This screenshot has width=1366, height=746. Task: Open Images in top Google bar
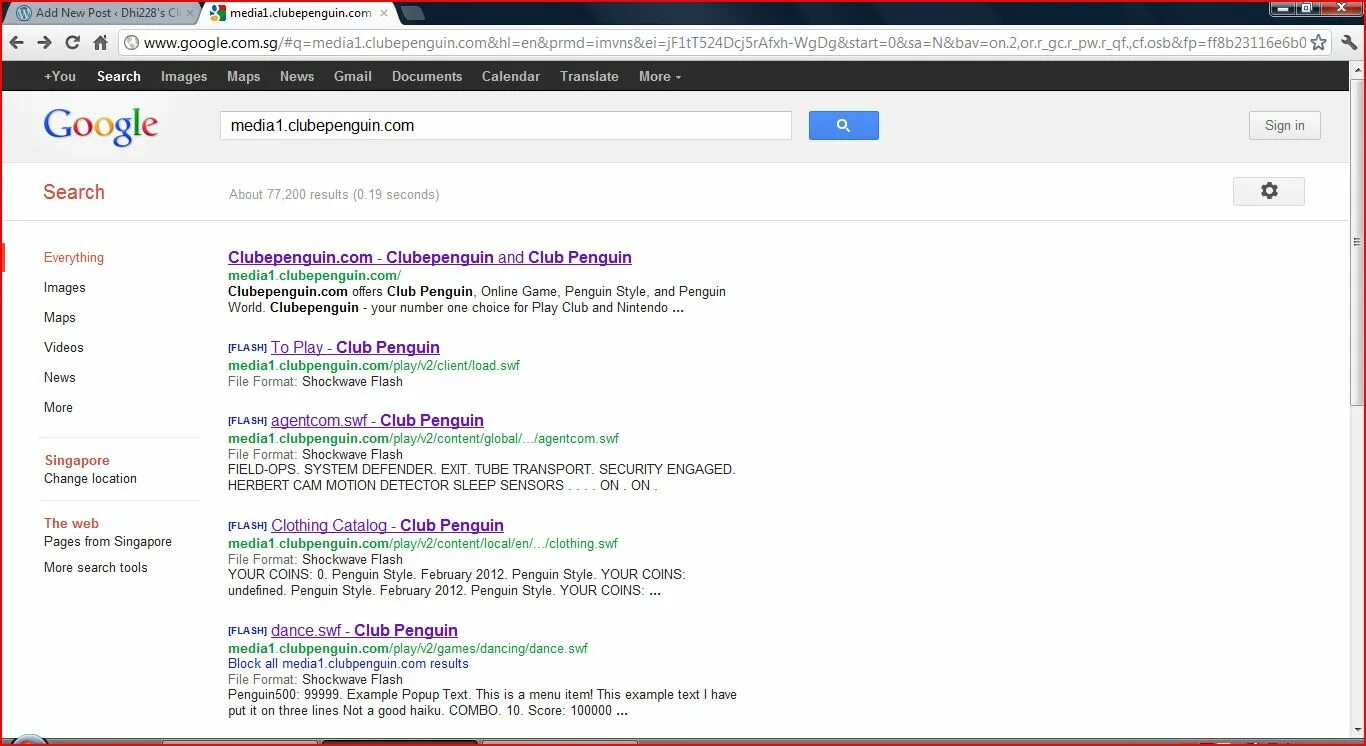point(184,76)
